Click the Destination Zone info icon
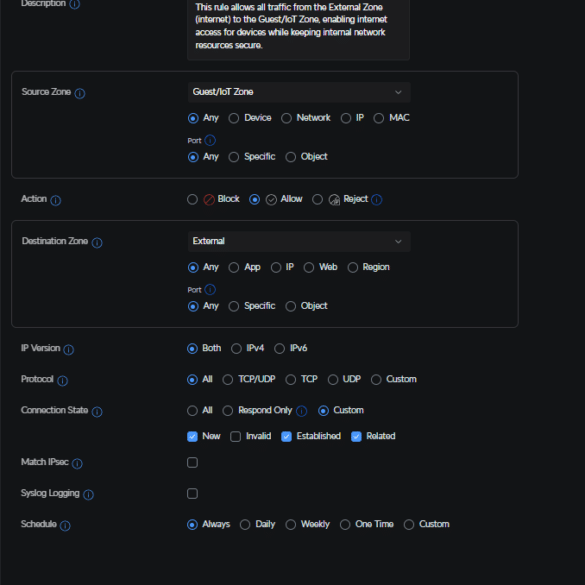 pyautogui.click(x=97, y=243)
